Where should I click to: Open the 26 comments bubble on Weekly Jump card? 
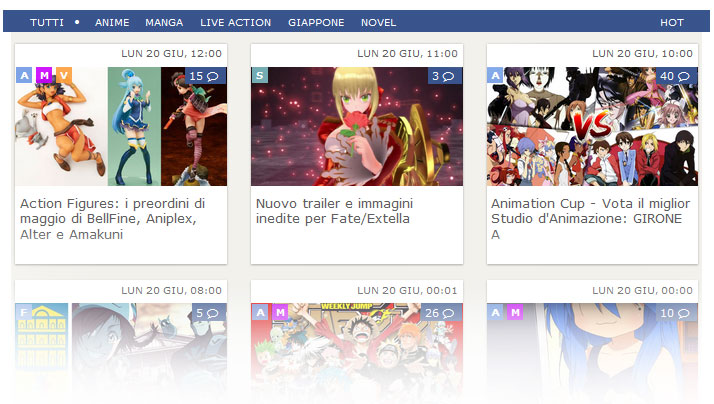pyautogui.click(x=441, y=312)
